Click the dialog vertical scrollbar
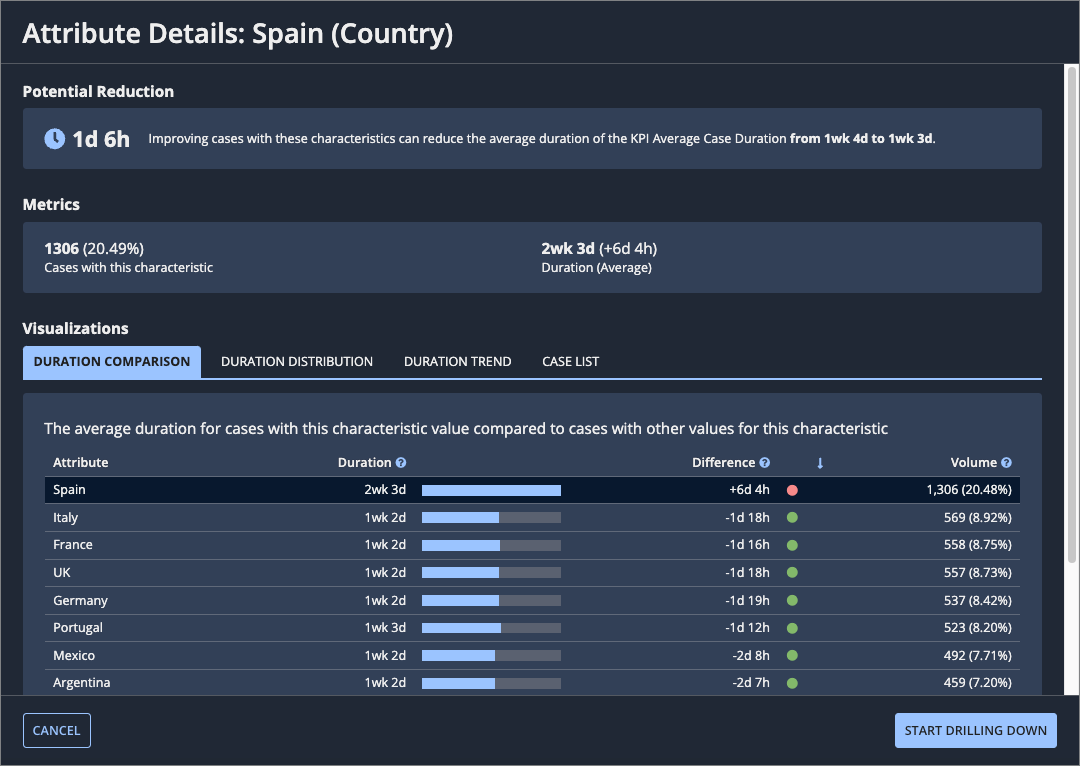Viewport: 1080px width, 766px height. [1071, 313]
